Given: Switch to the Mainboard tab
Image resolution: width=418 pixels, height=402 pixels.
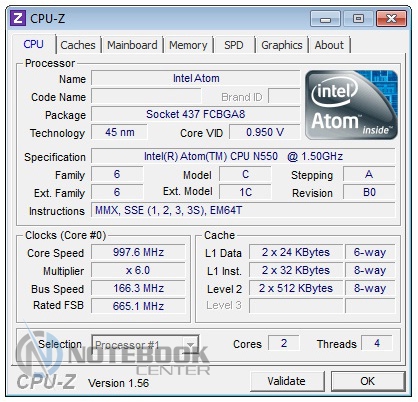Looking at the screenshot, I should click(132, 45).
